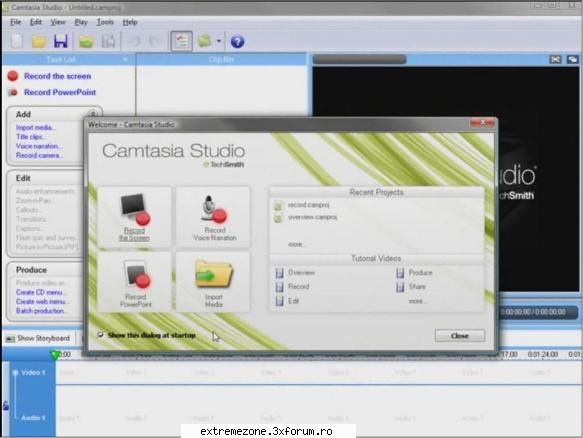Click shrink-to-fit icon above preview
The width and height of the screenshot is (583, 438).
pos(555,59)
